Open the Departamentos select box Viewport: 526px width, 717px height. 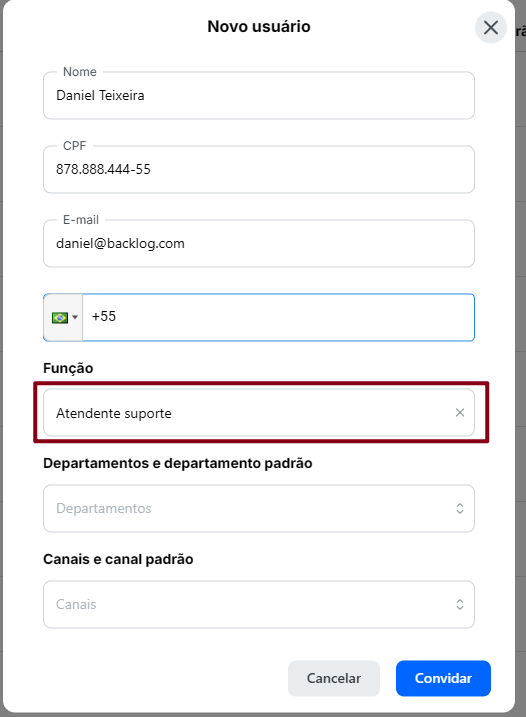coord(259,508)
